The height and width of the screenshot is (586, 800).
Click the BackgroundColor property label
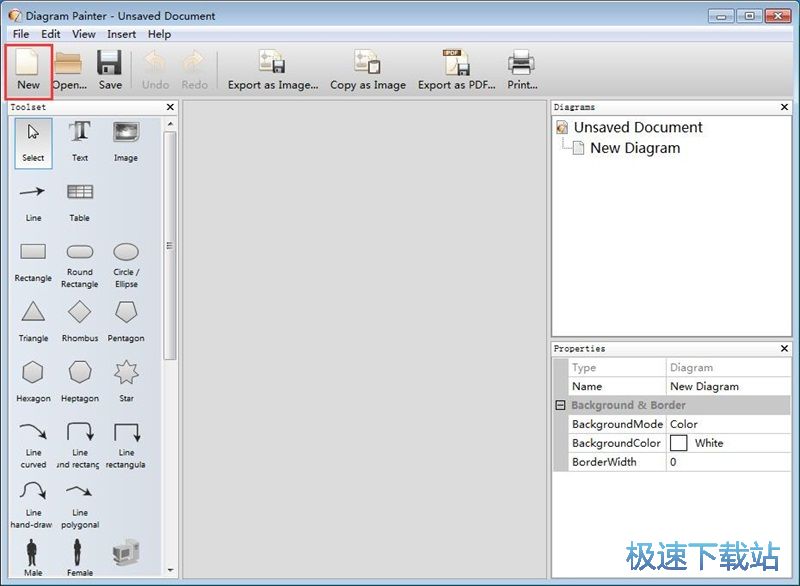(x=616, y=443)
